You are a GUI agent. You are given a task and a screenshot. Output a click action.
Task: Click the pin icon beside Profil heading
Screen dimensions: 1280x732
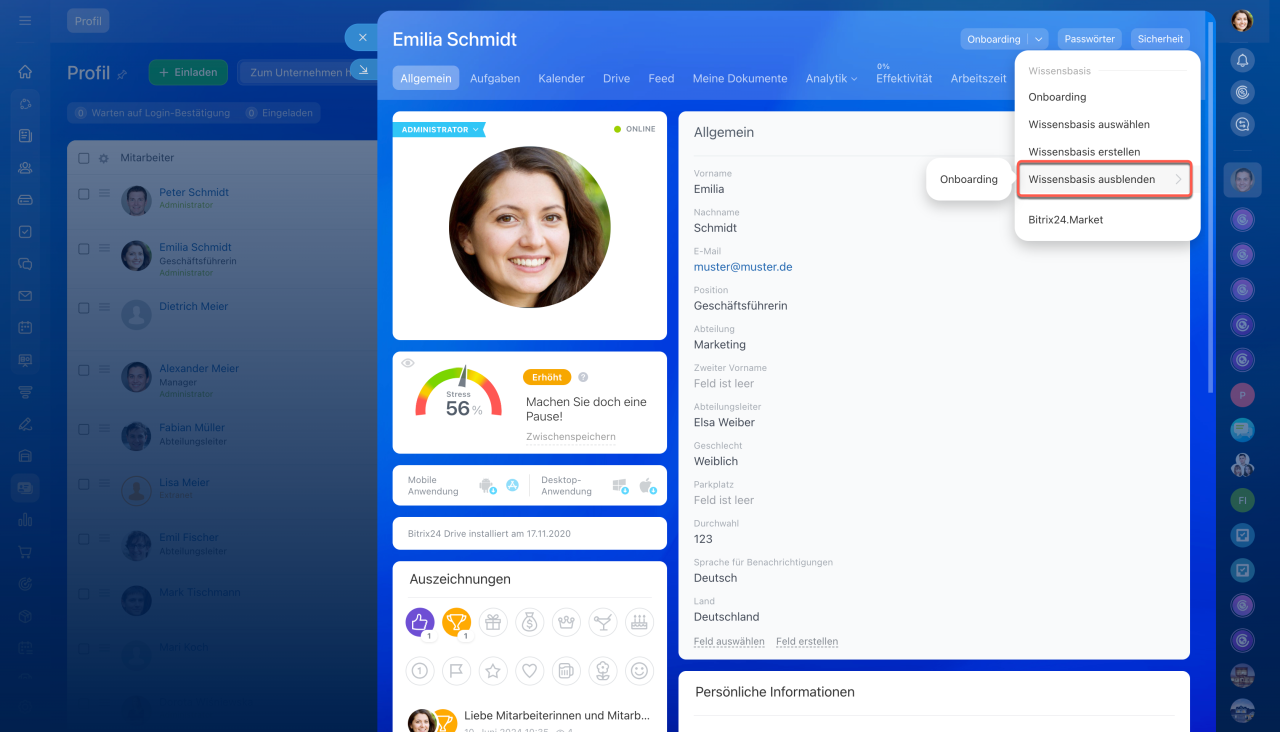tap(122, 74)
